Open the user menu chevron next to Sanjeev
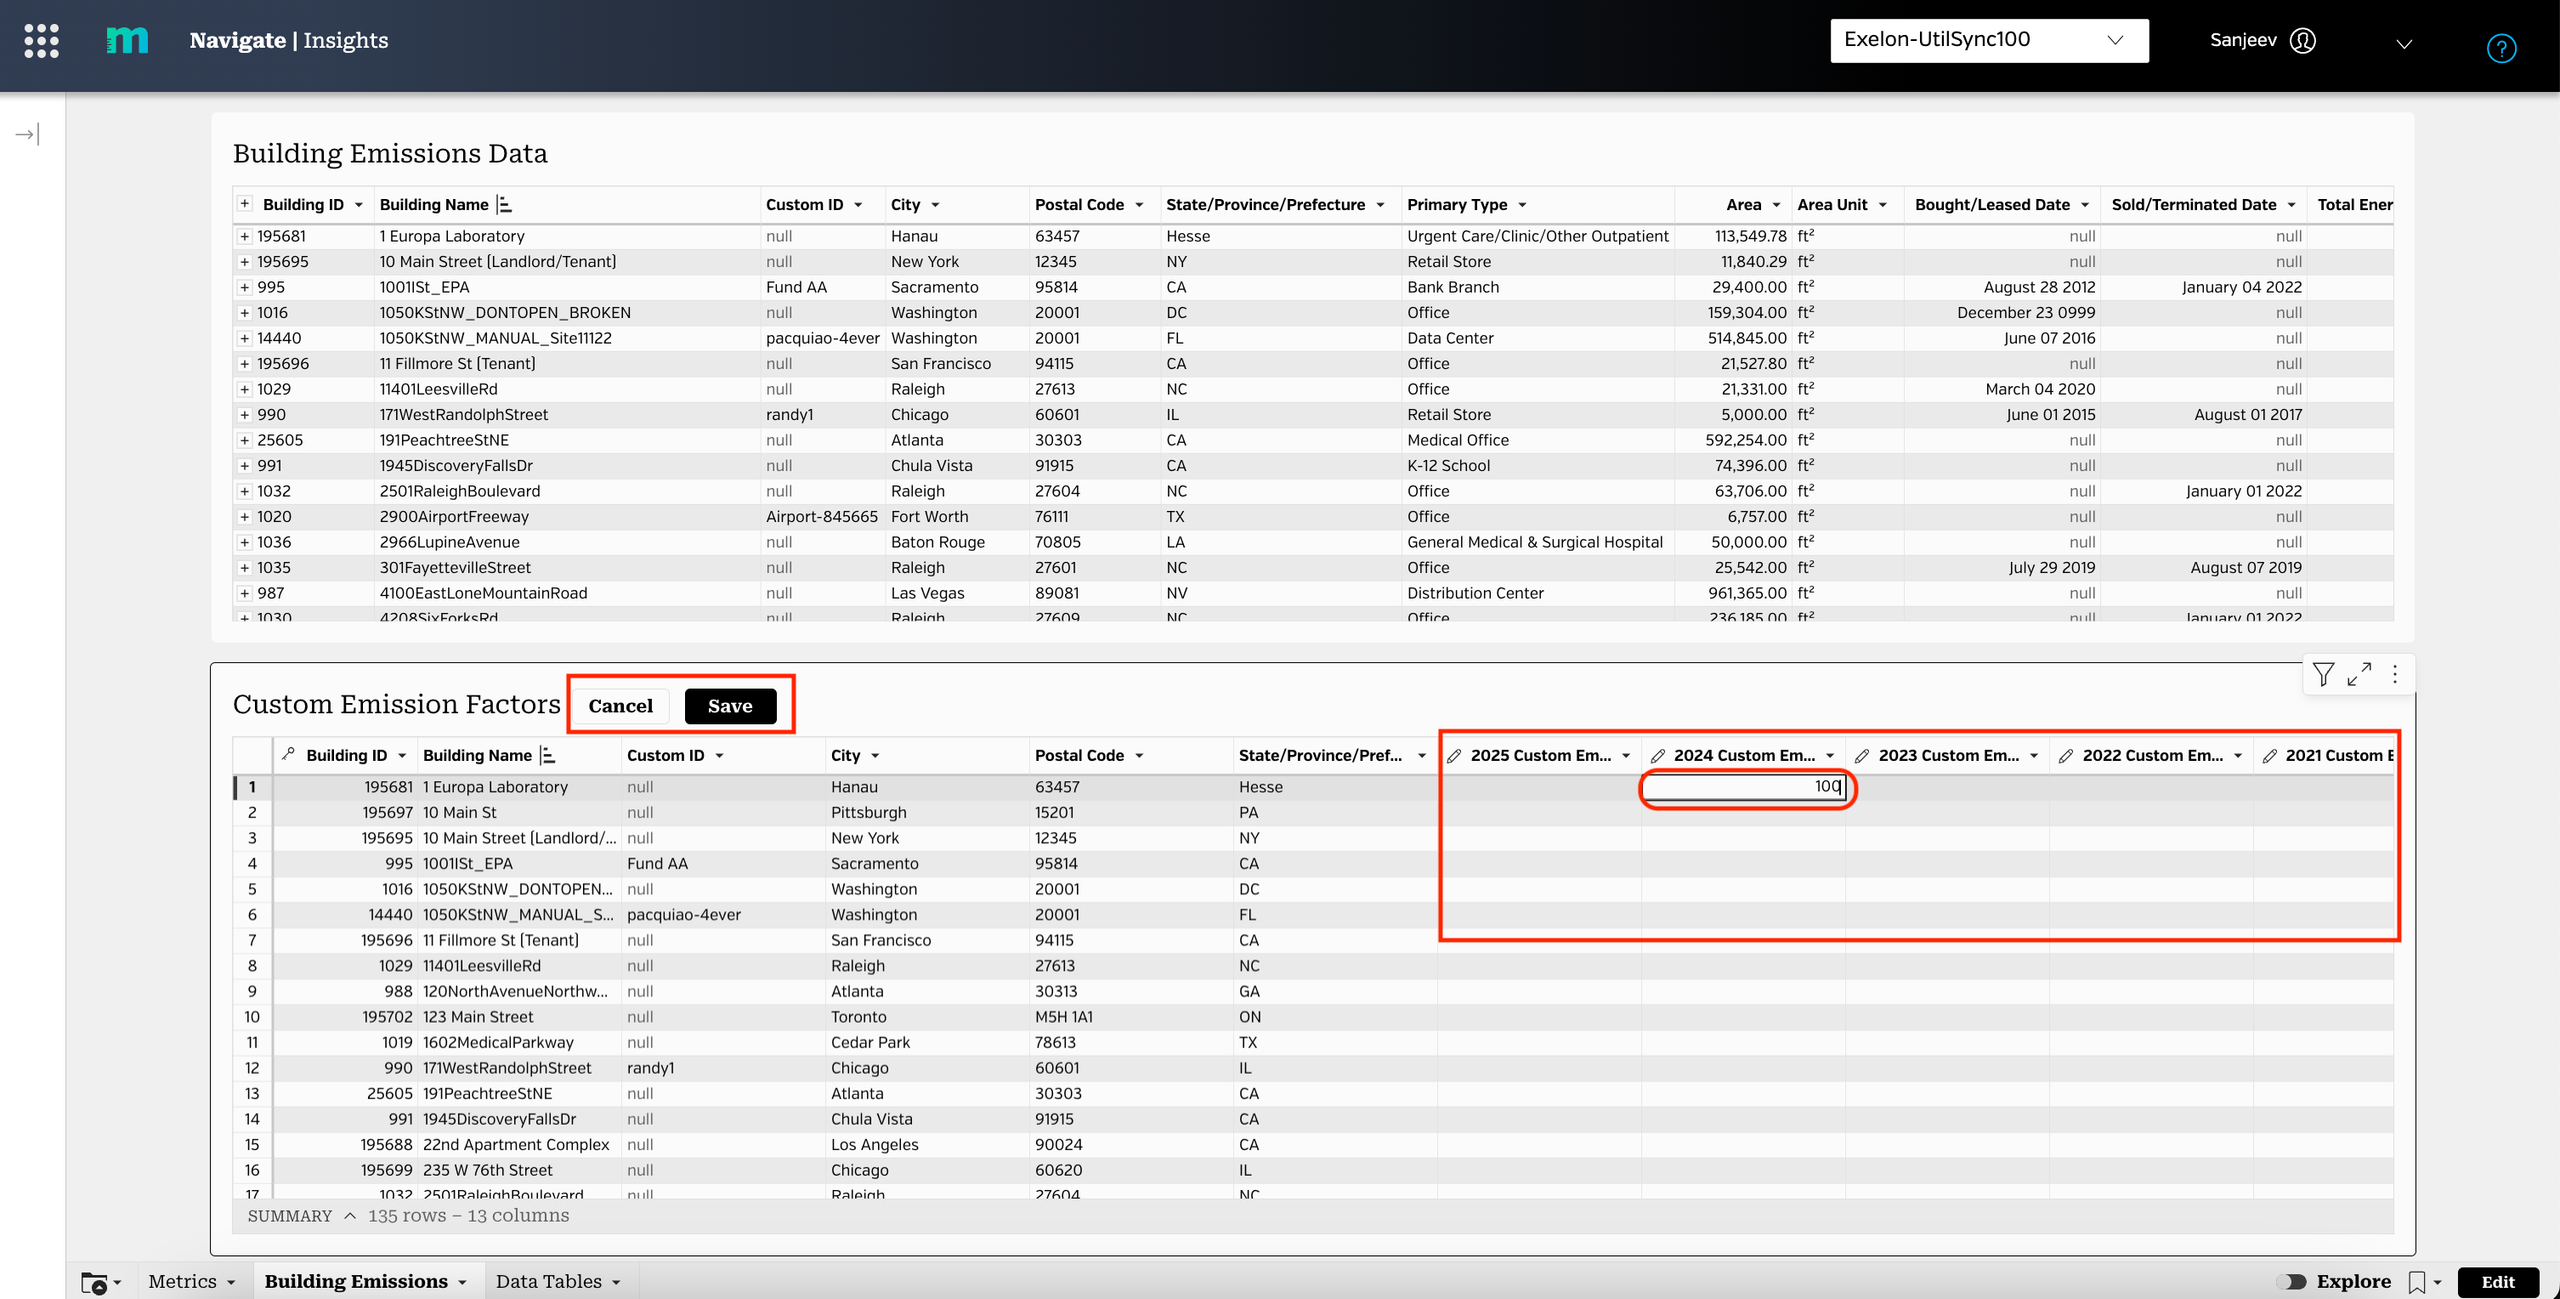2560x1299 pixels. pos(2405,43)
